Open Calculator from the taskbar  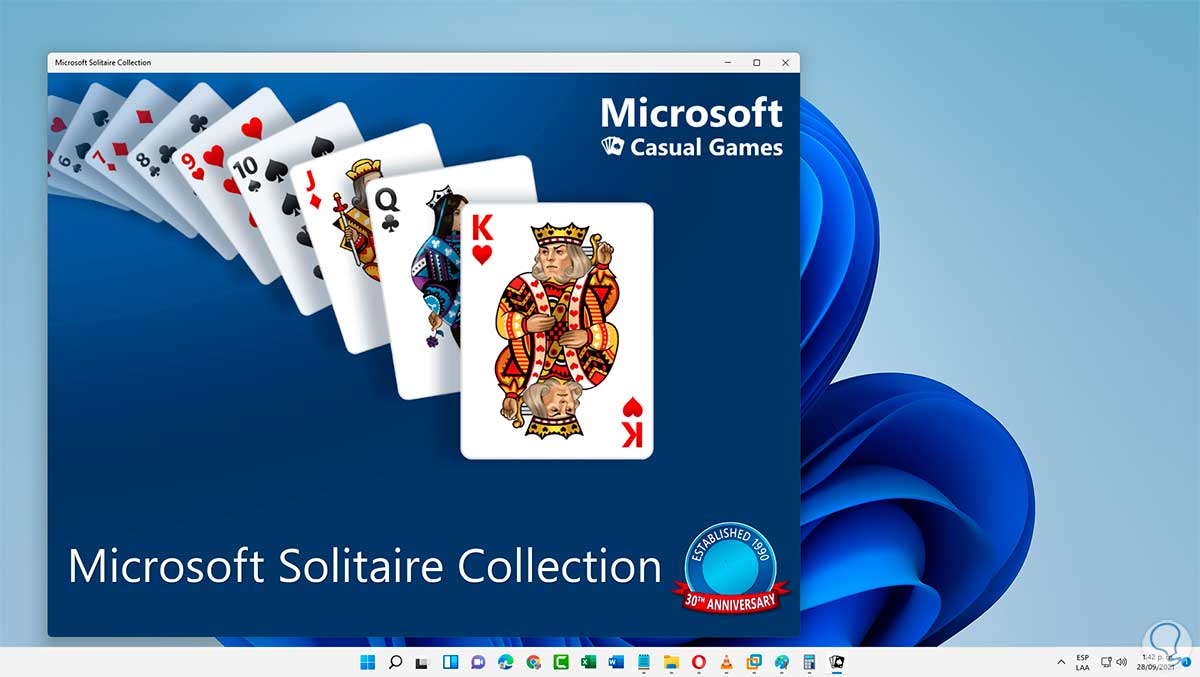coord(809,662)
